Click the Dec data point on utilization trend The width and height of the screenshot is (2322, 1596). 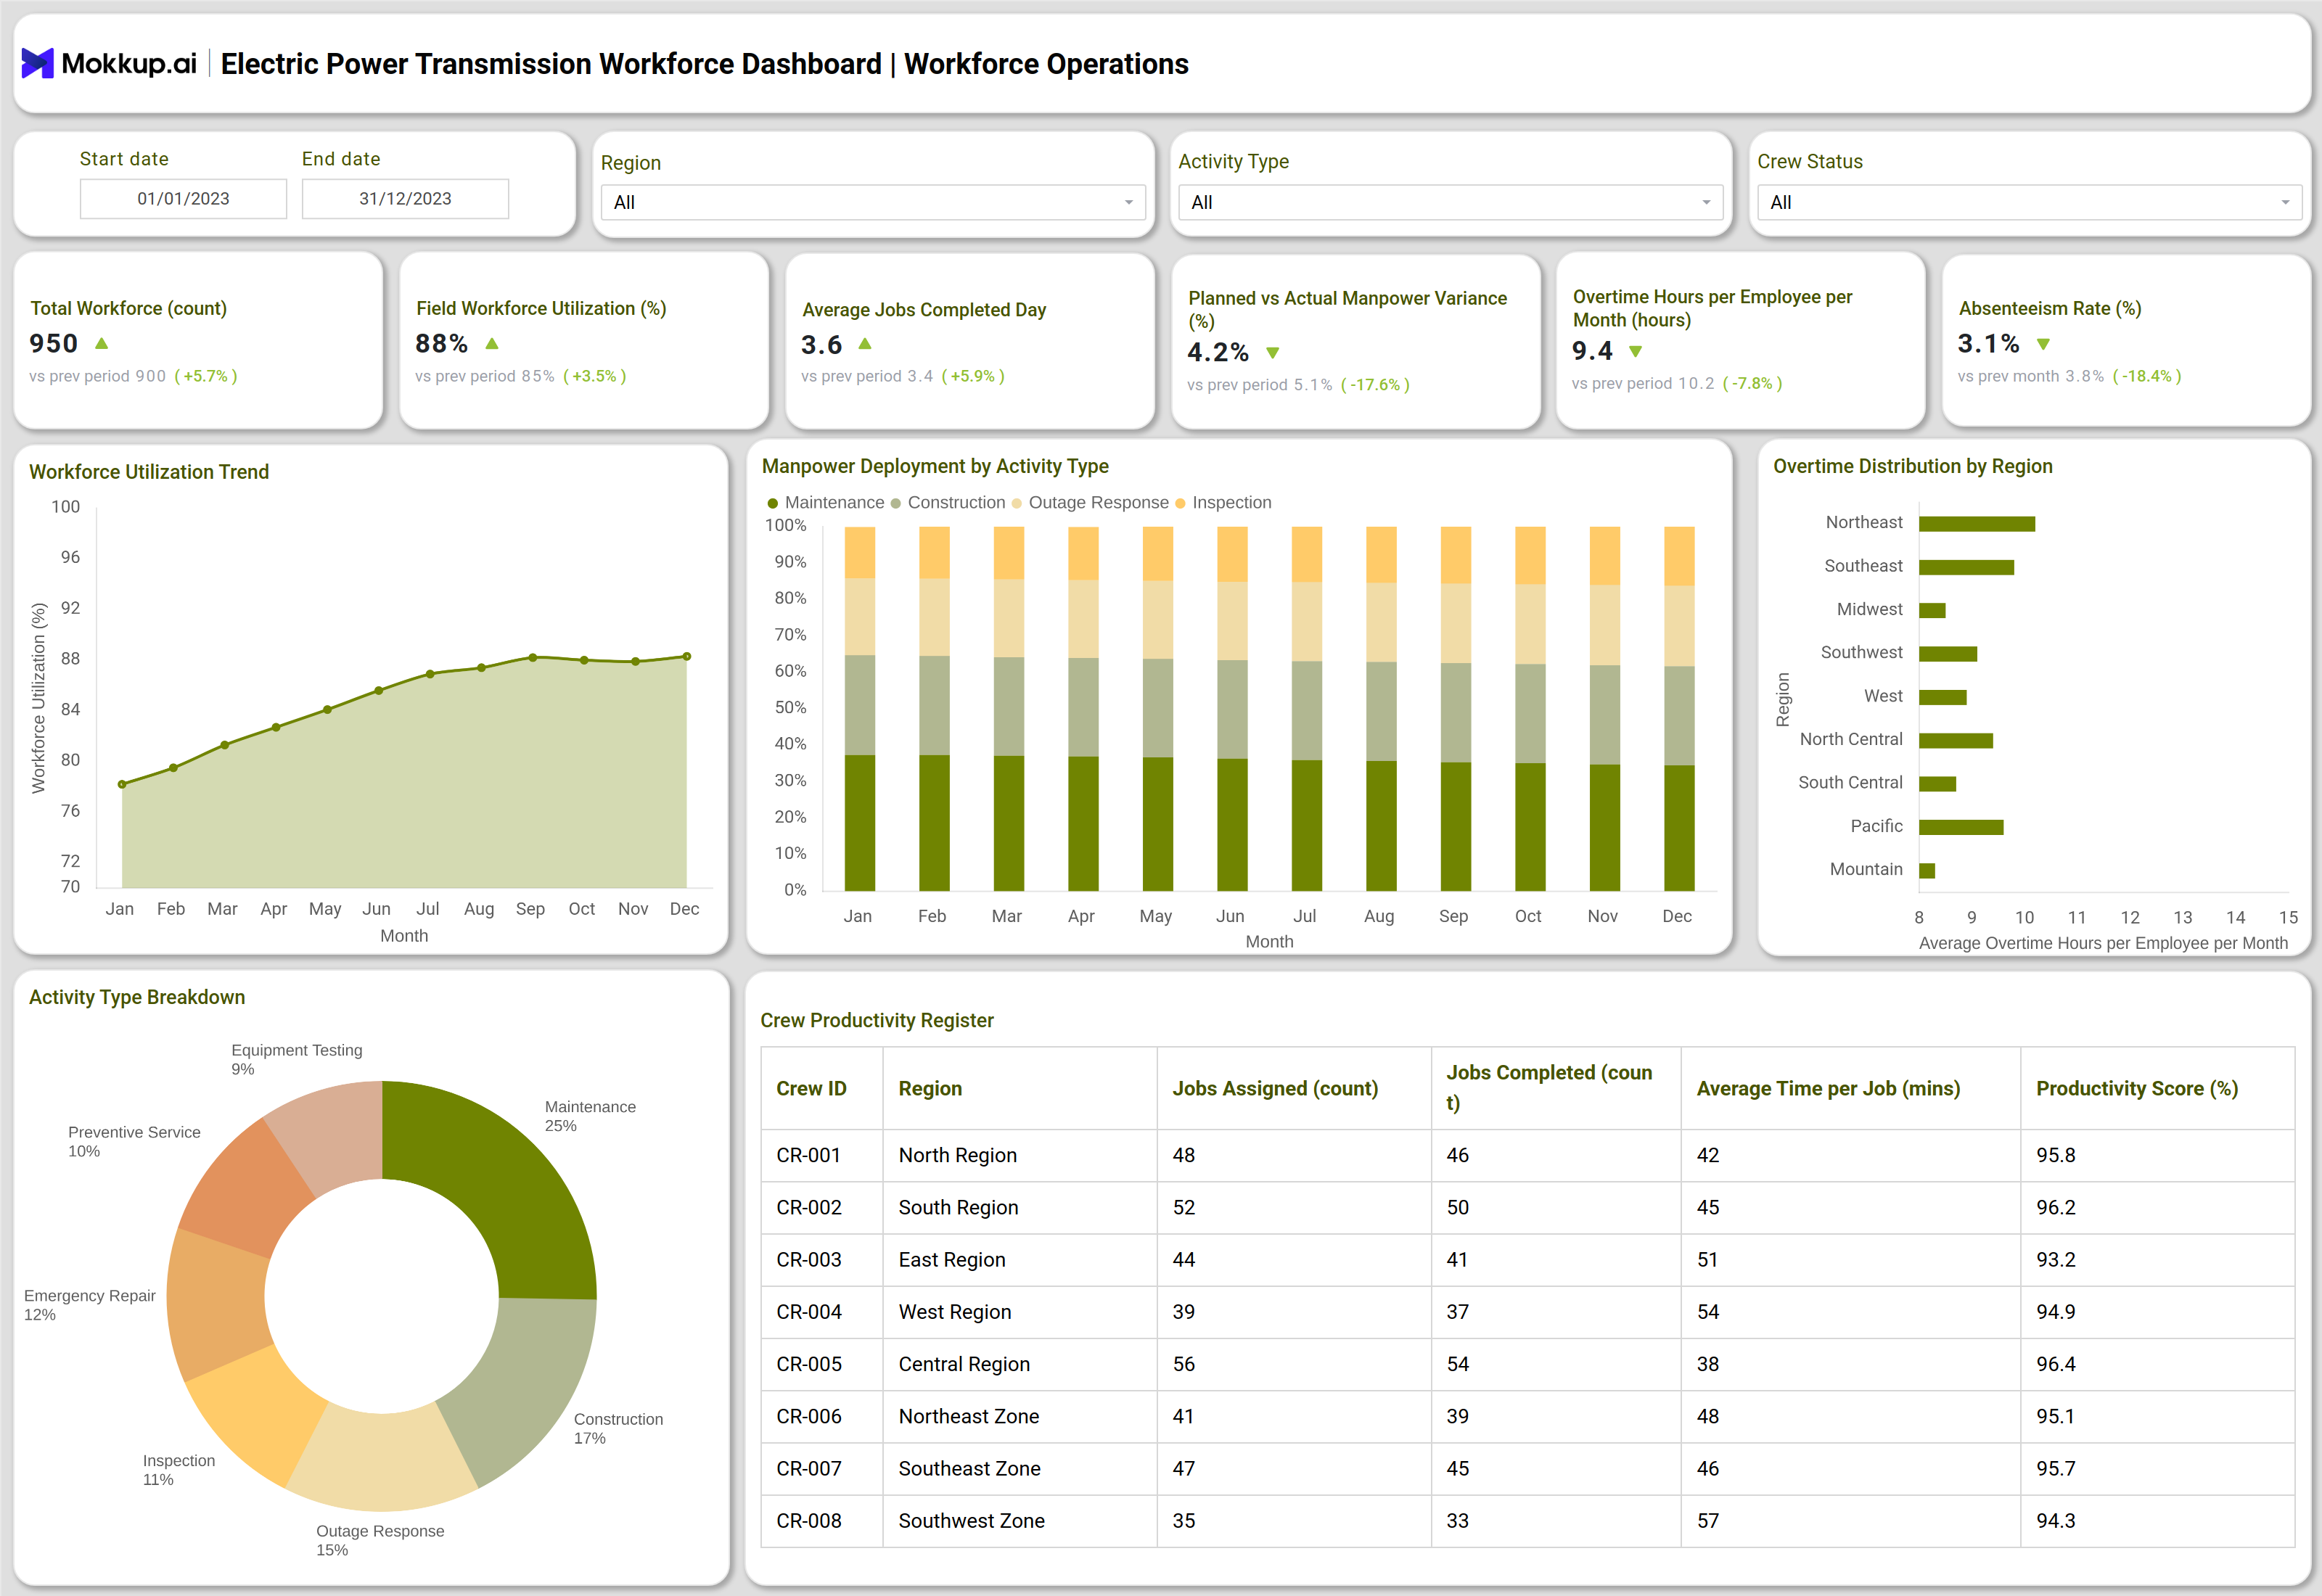click(687, 656)
